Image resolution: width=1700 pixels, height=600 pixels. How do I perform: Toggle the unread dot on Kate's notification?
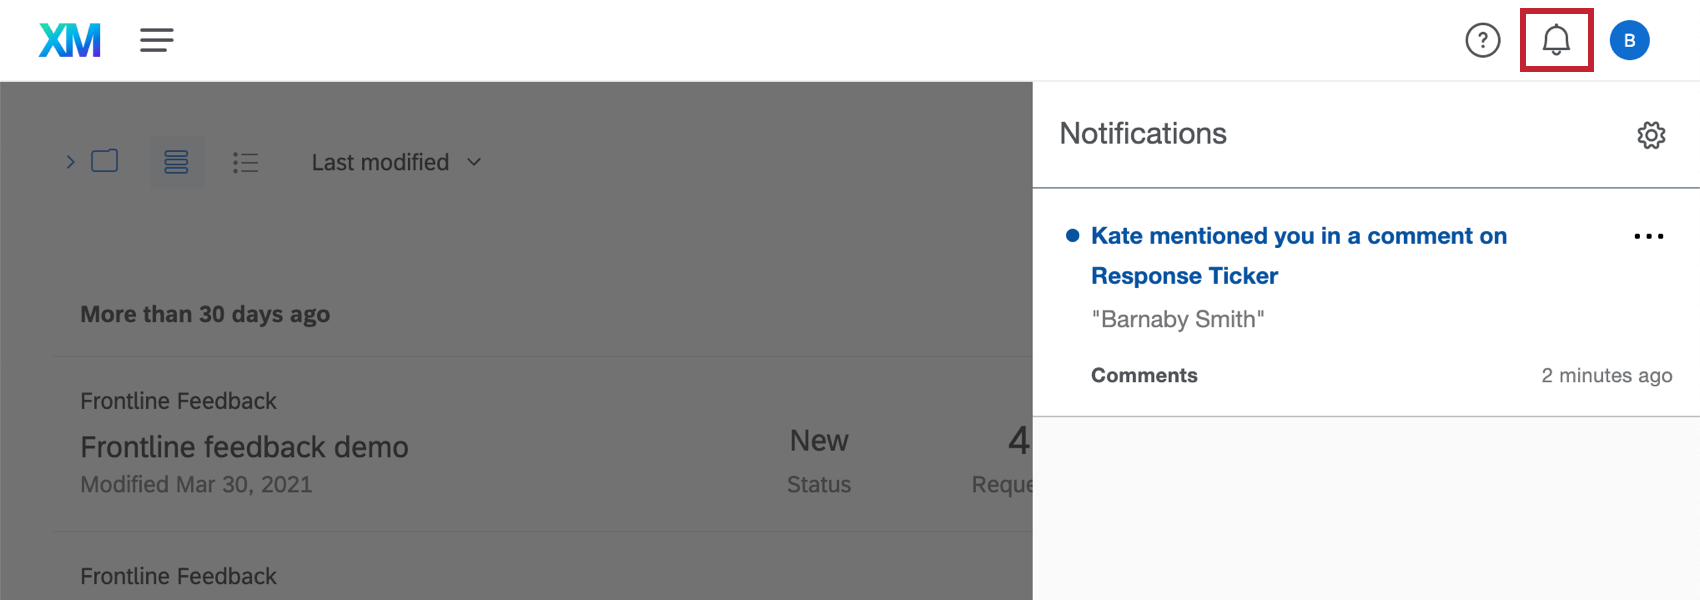pos(1072,235)
